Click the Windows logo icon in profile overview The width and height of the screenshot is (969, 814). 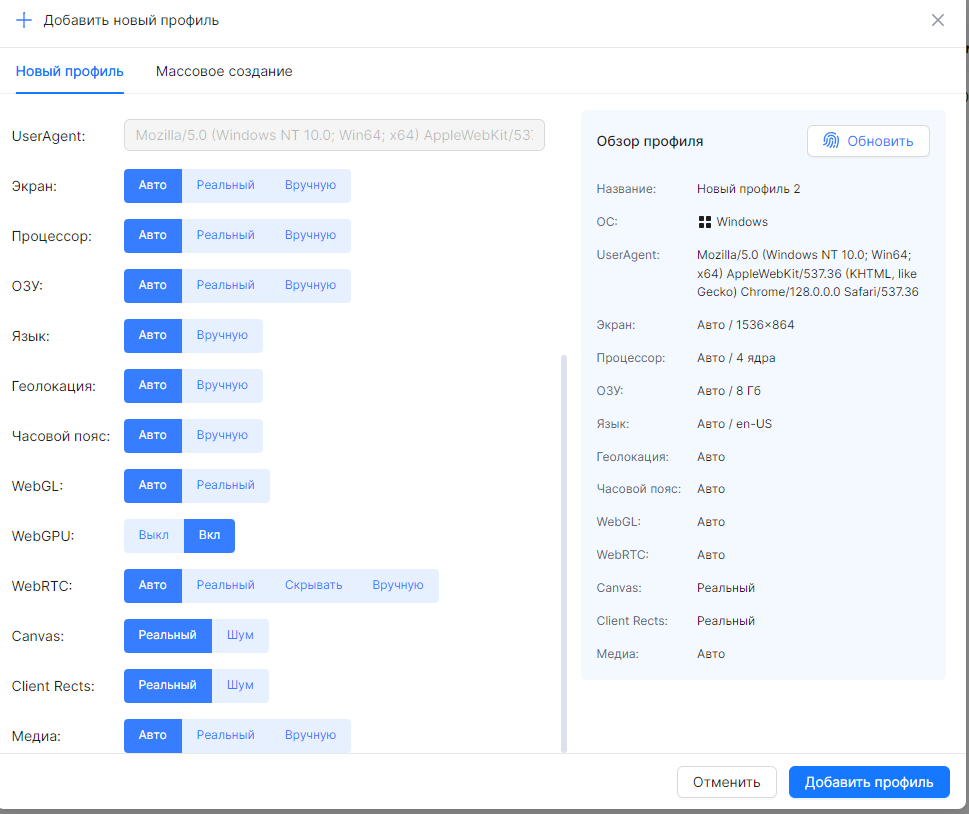click(704, 222)
